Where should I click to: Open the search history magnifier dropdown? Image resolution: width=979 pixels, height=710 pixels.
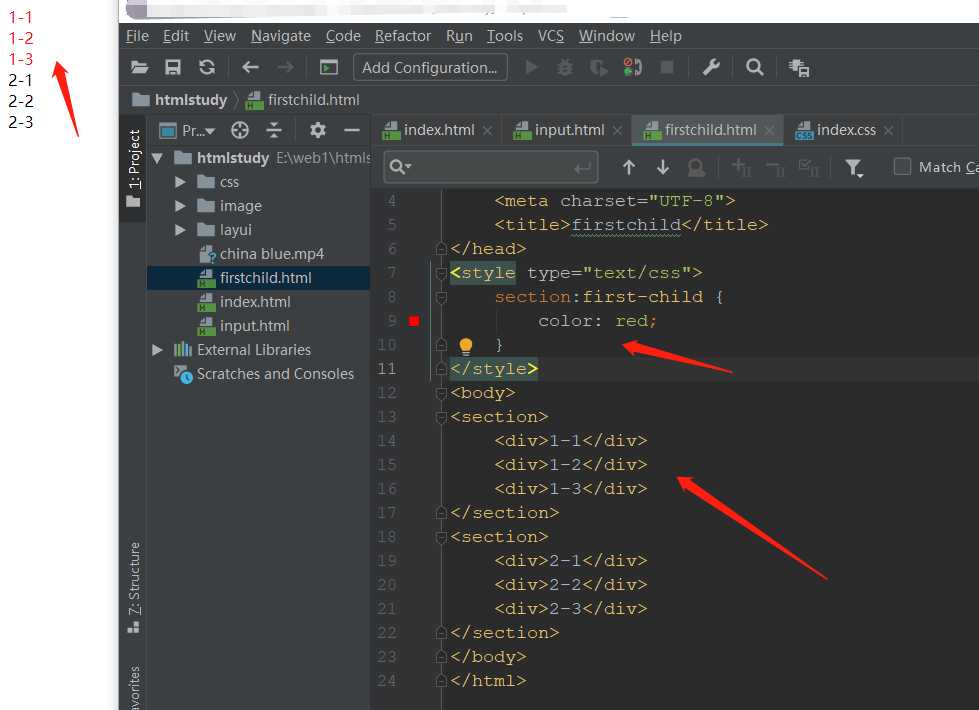(400, 167)
